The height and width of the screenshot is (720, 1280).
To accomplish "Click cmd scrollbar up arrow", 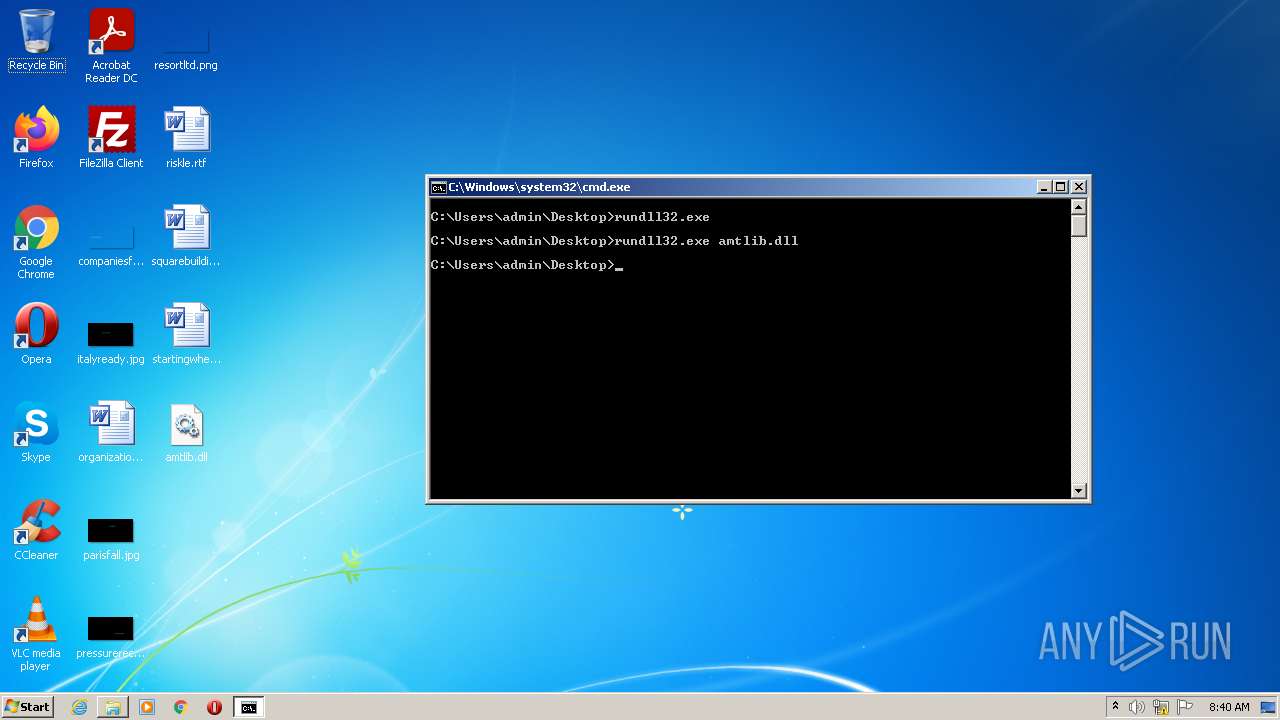I will point(1078,207).
